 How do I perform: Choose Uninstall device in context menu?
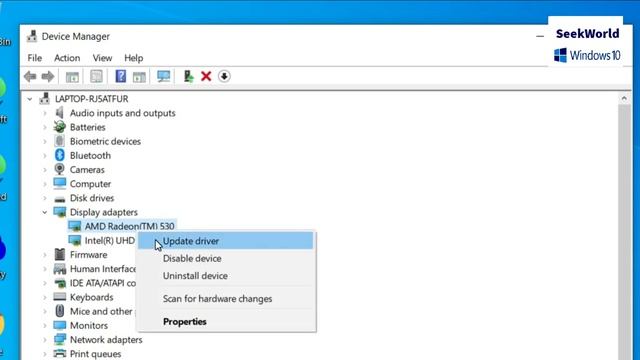click(225, 276)
